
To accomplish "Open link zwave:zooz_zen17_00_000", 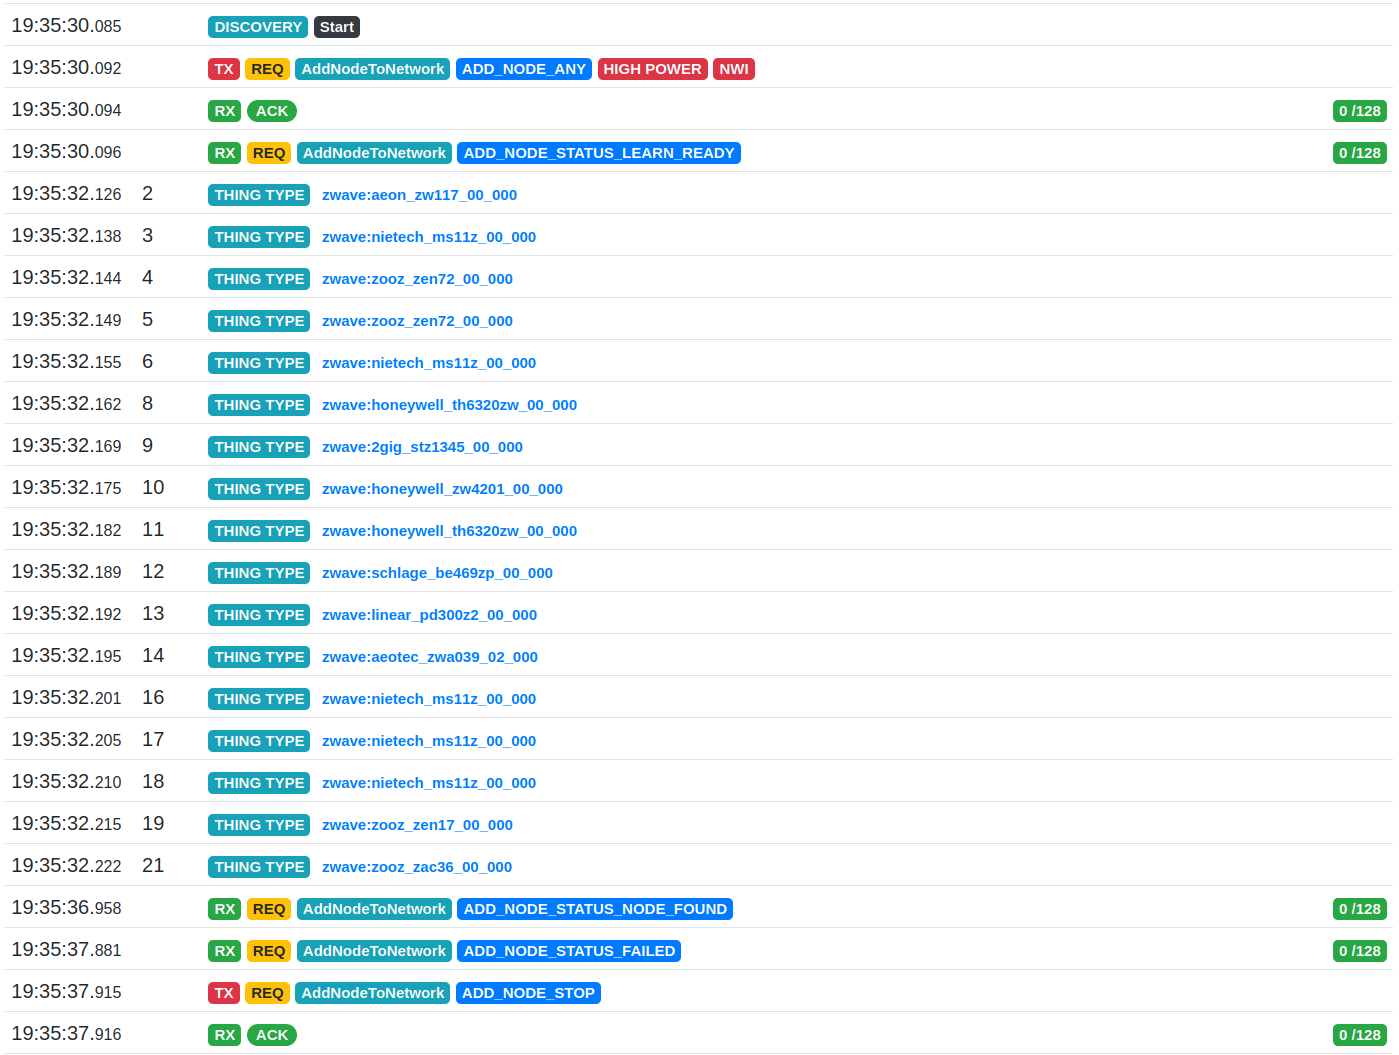I will click(x=417, y=825).
